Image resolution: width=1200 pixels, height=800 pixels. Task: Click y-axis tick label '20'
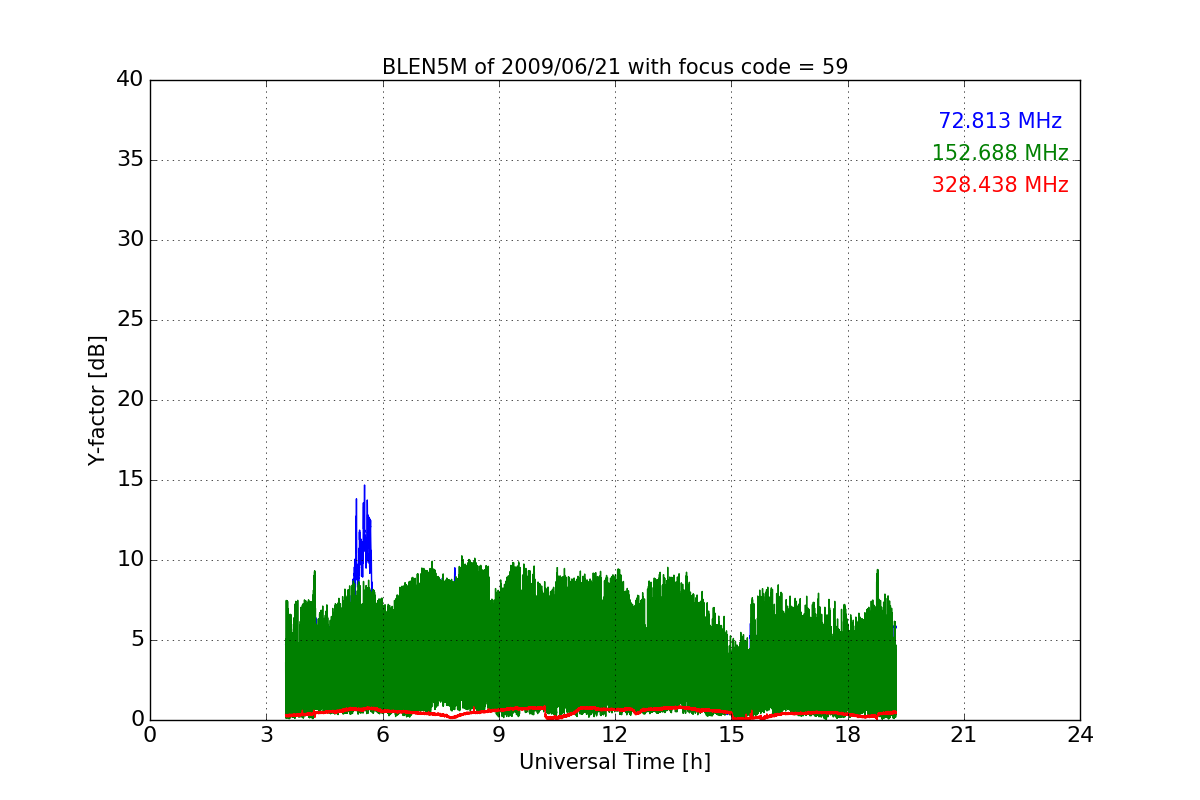click(130, 400)
